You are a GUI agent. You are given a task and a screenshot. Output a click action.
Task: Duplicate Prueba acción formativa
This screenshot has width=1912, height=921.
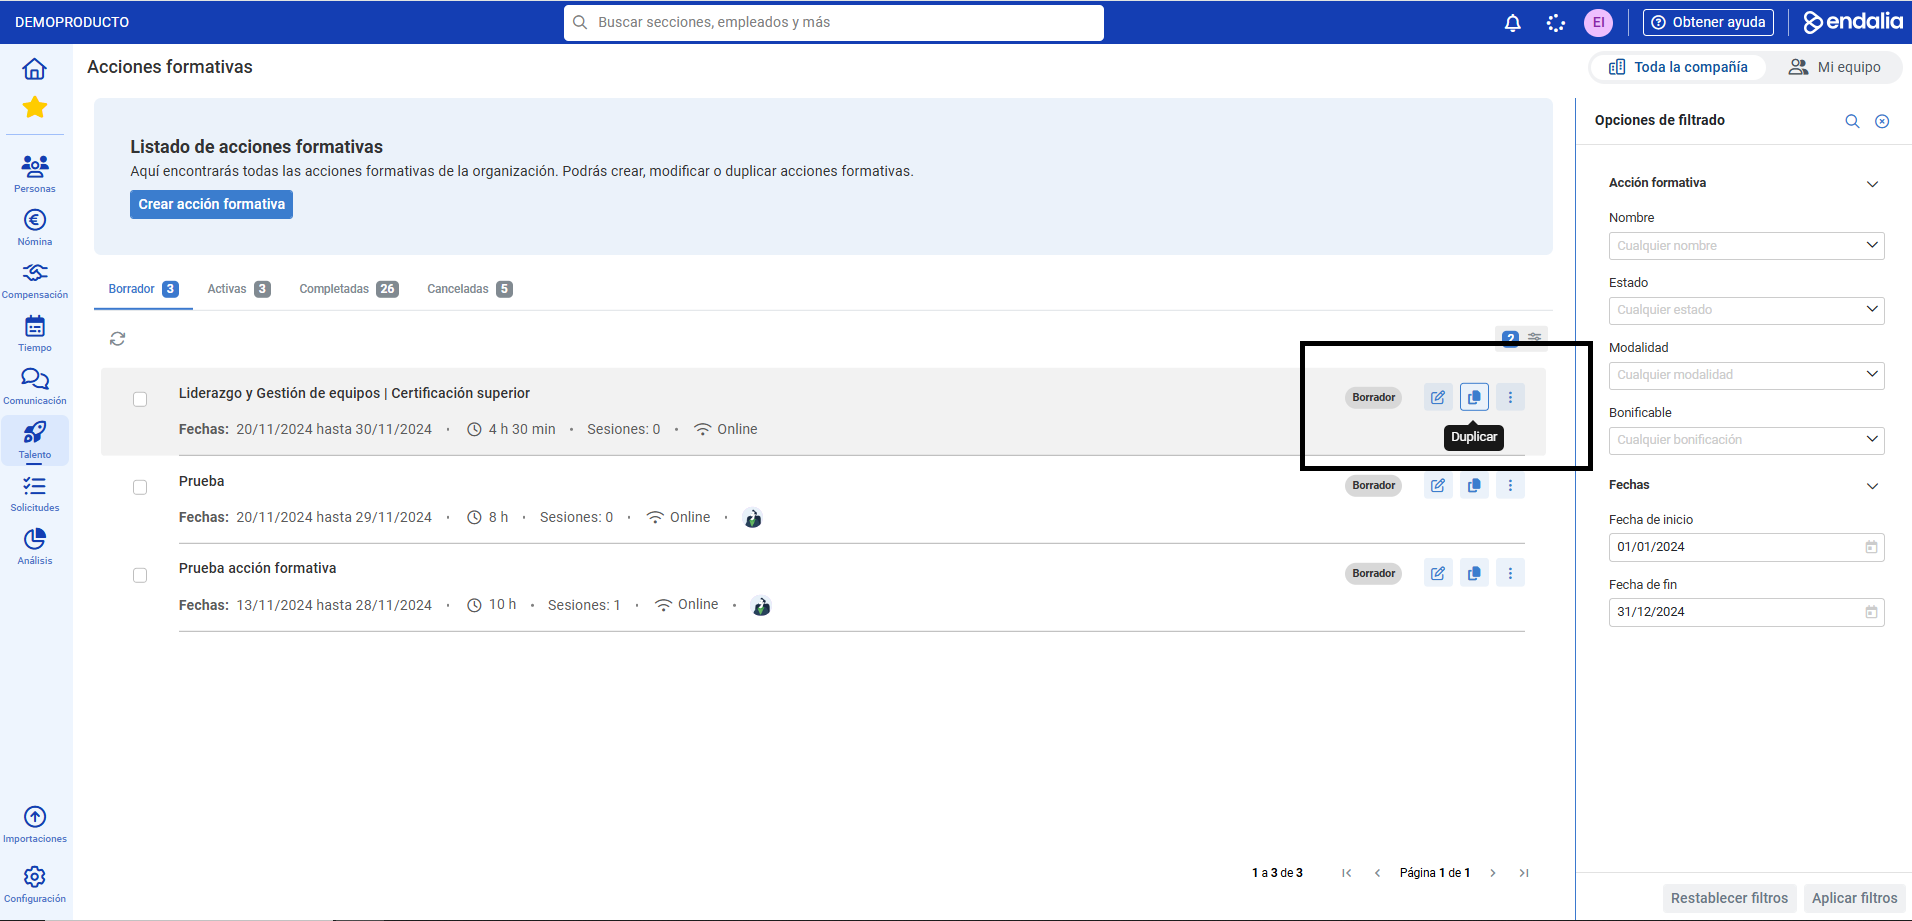[1474, 573]
